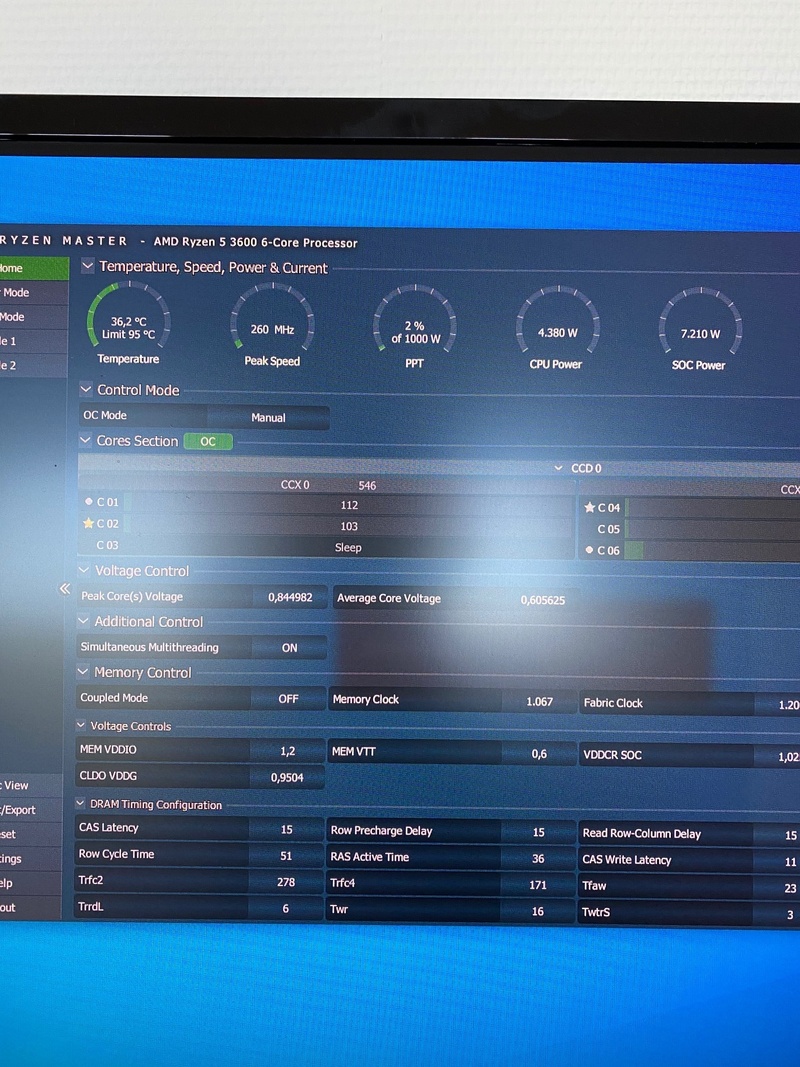Click the "260 MHz" peak speed reading

(272, 329)
